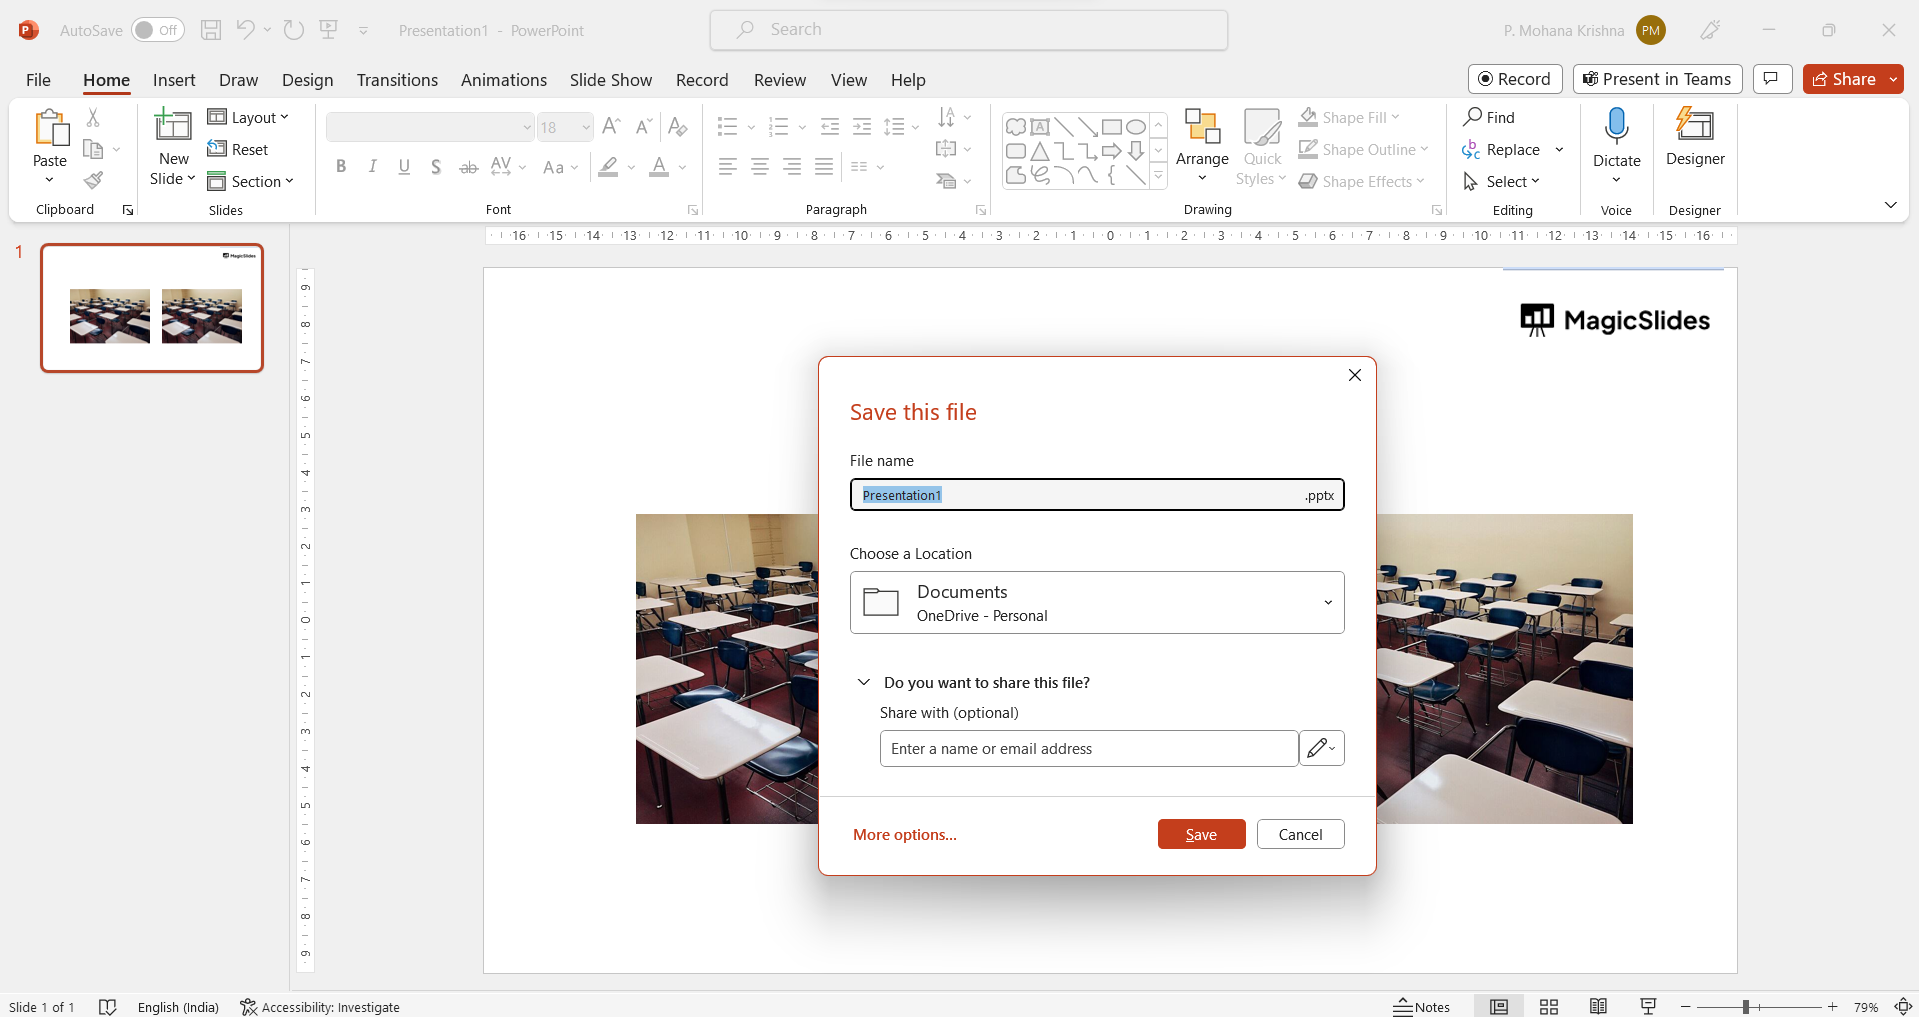Open Reading View from status bar
Image resolution: width=1919 pixels, height=1017 pixels.
coord(1598,1007)
